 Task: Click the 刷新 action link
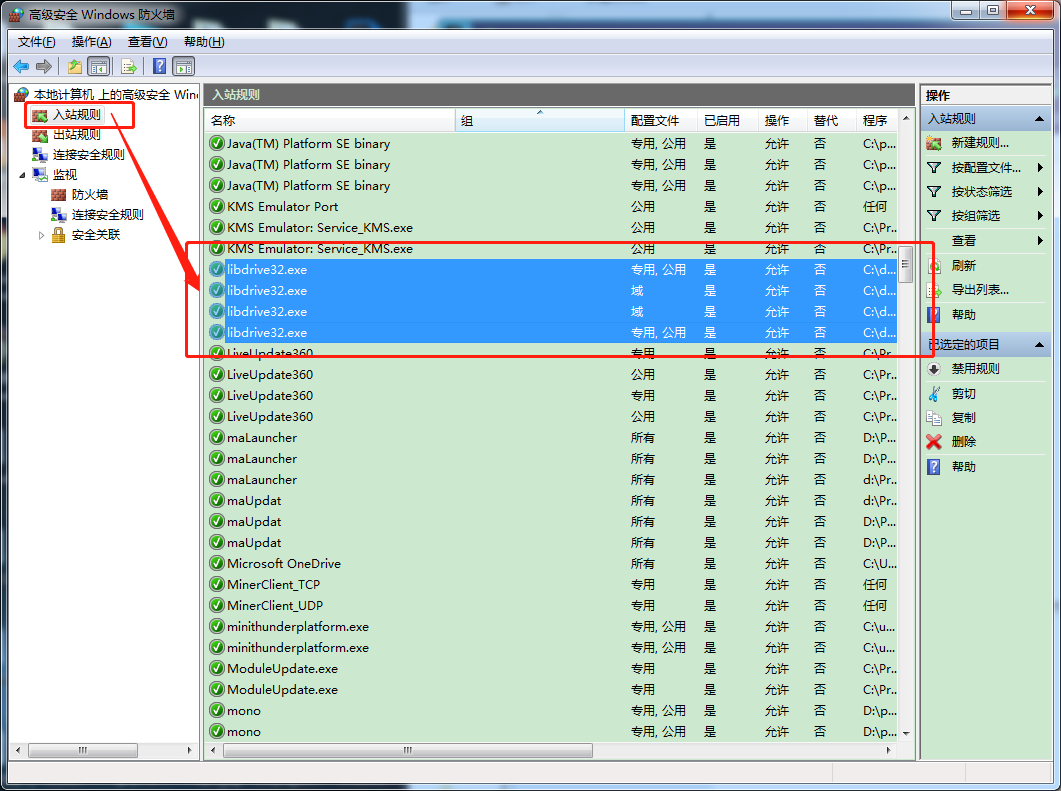(x=964, y=266)
